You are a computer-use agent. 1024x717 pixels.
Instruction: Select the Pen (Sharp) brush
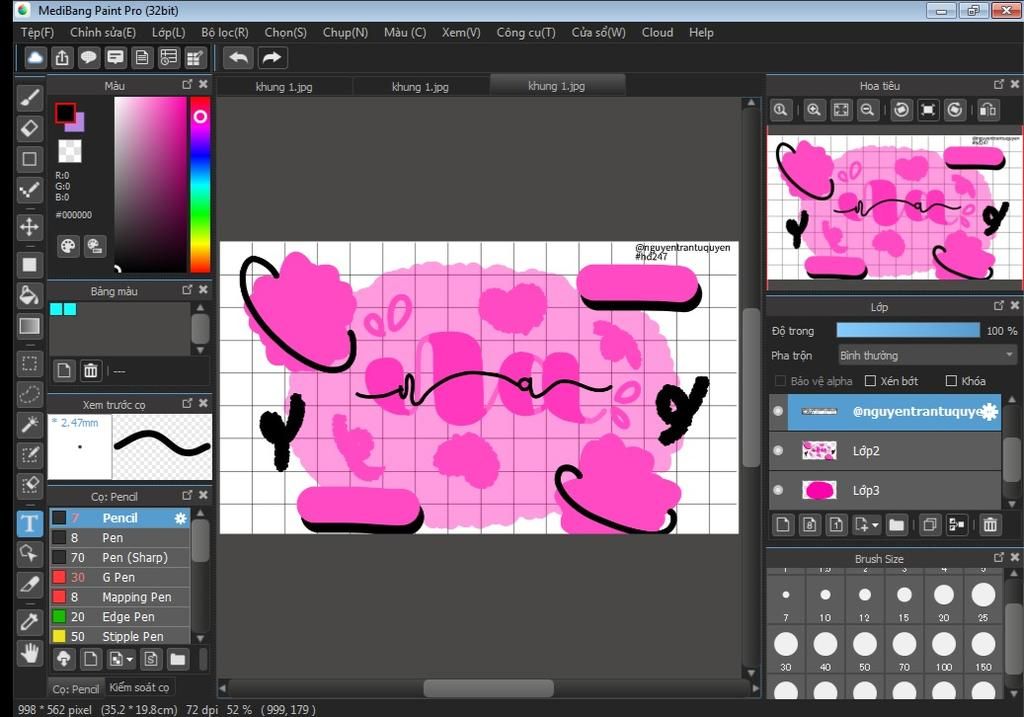click(x=120, y=558)
